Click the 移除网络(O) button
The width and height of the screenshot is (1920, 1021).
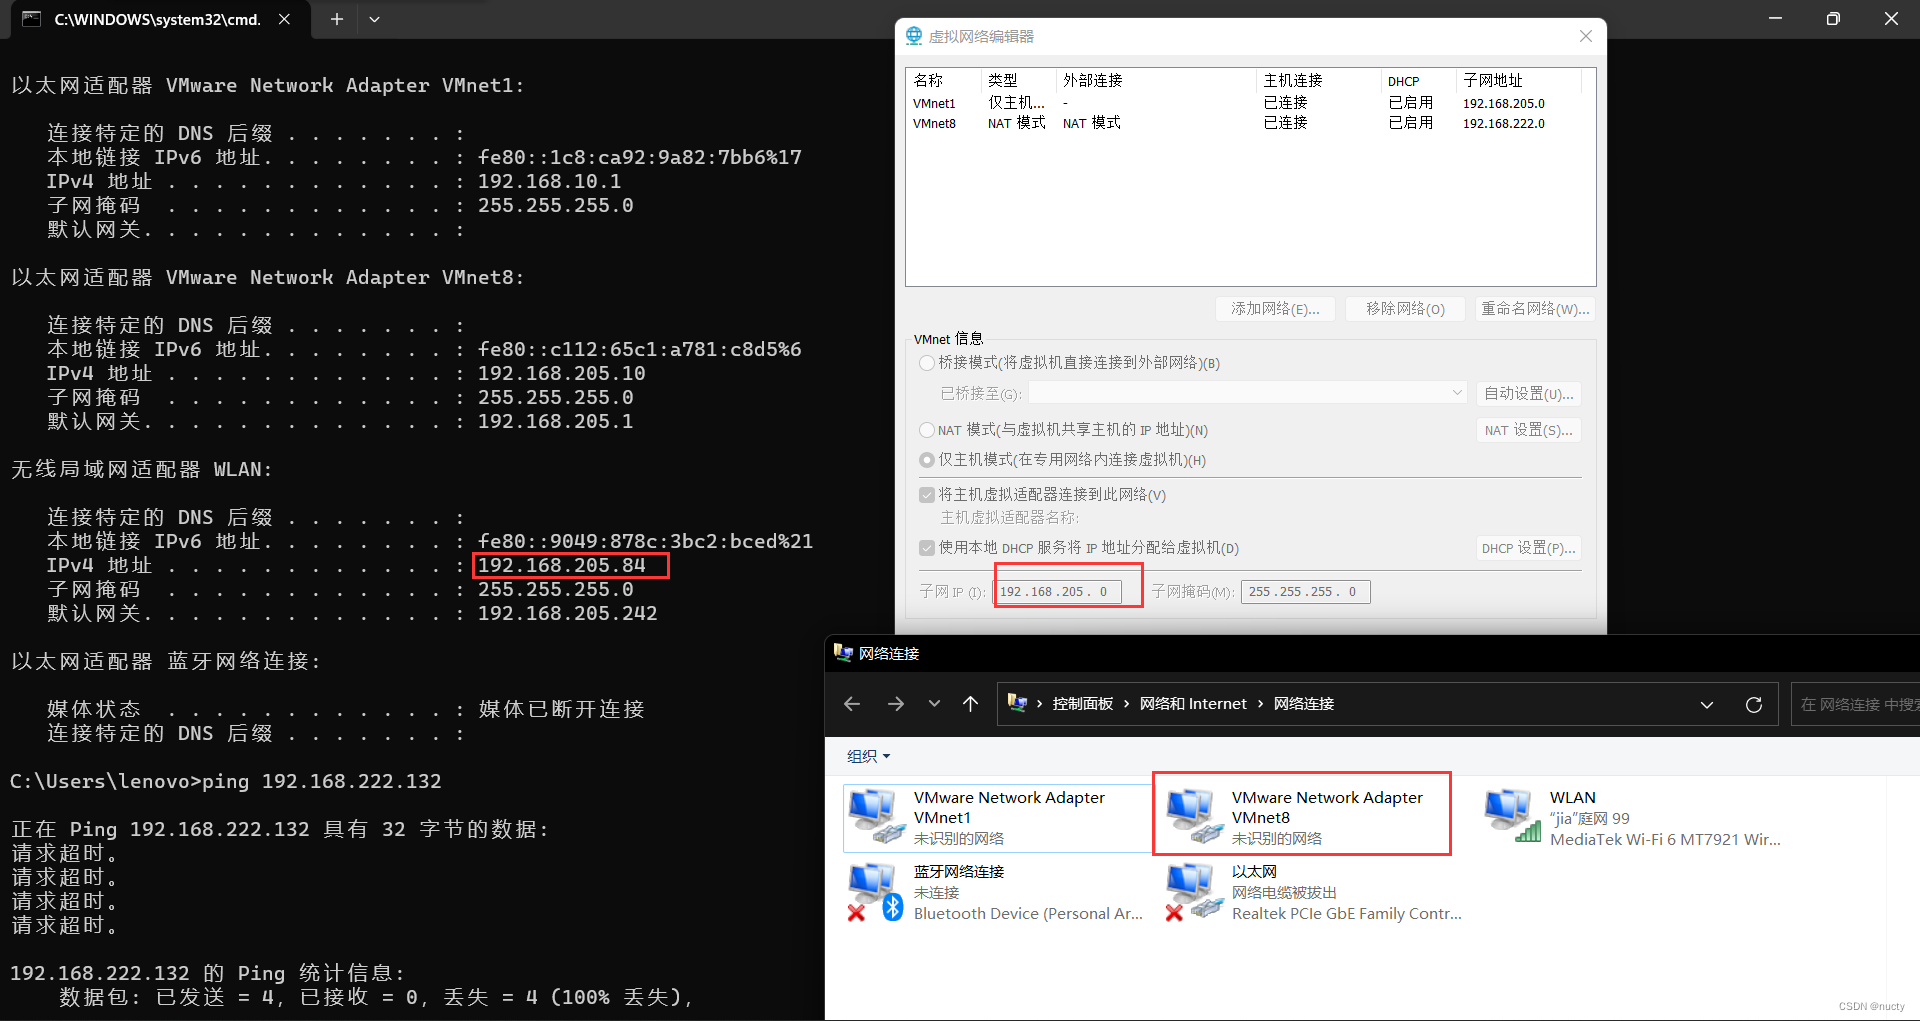(x=1405, y=309)
